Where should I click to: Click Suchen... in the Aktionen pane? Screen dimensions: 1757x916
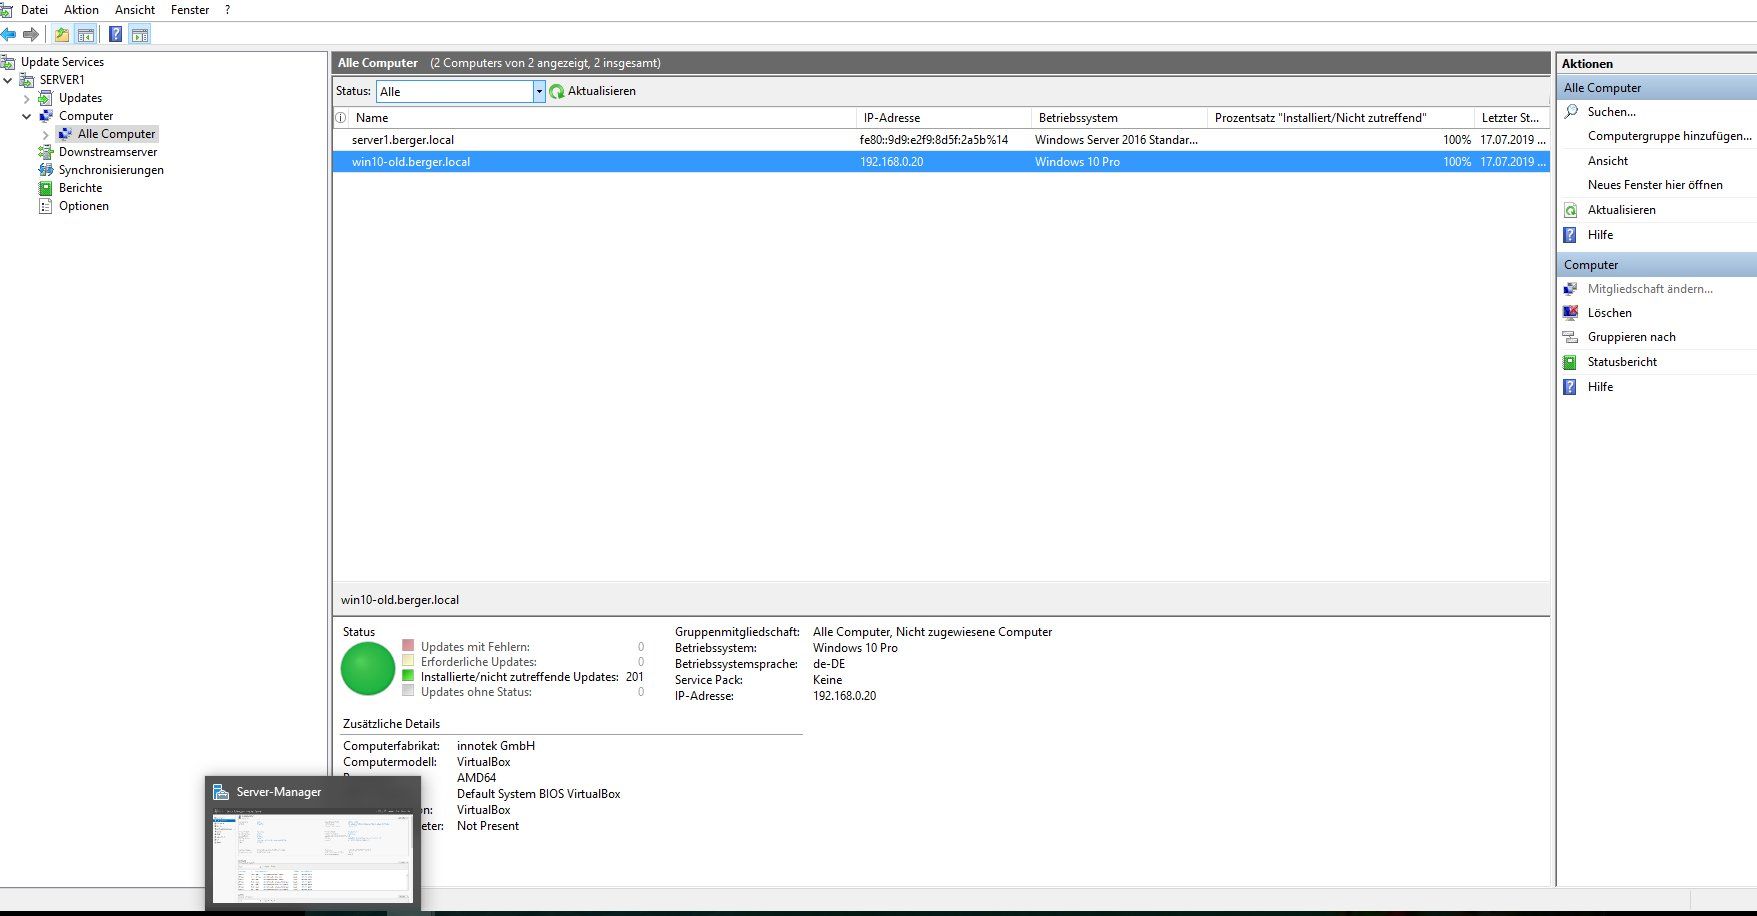[1611, 112]
